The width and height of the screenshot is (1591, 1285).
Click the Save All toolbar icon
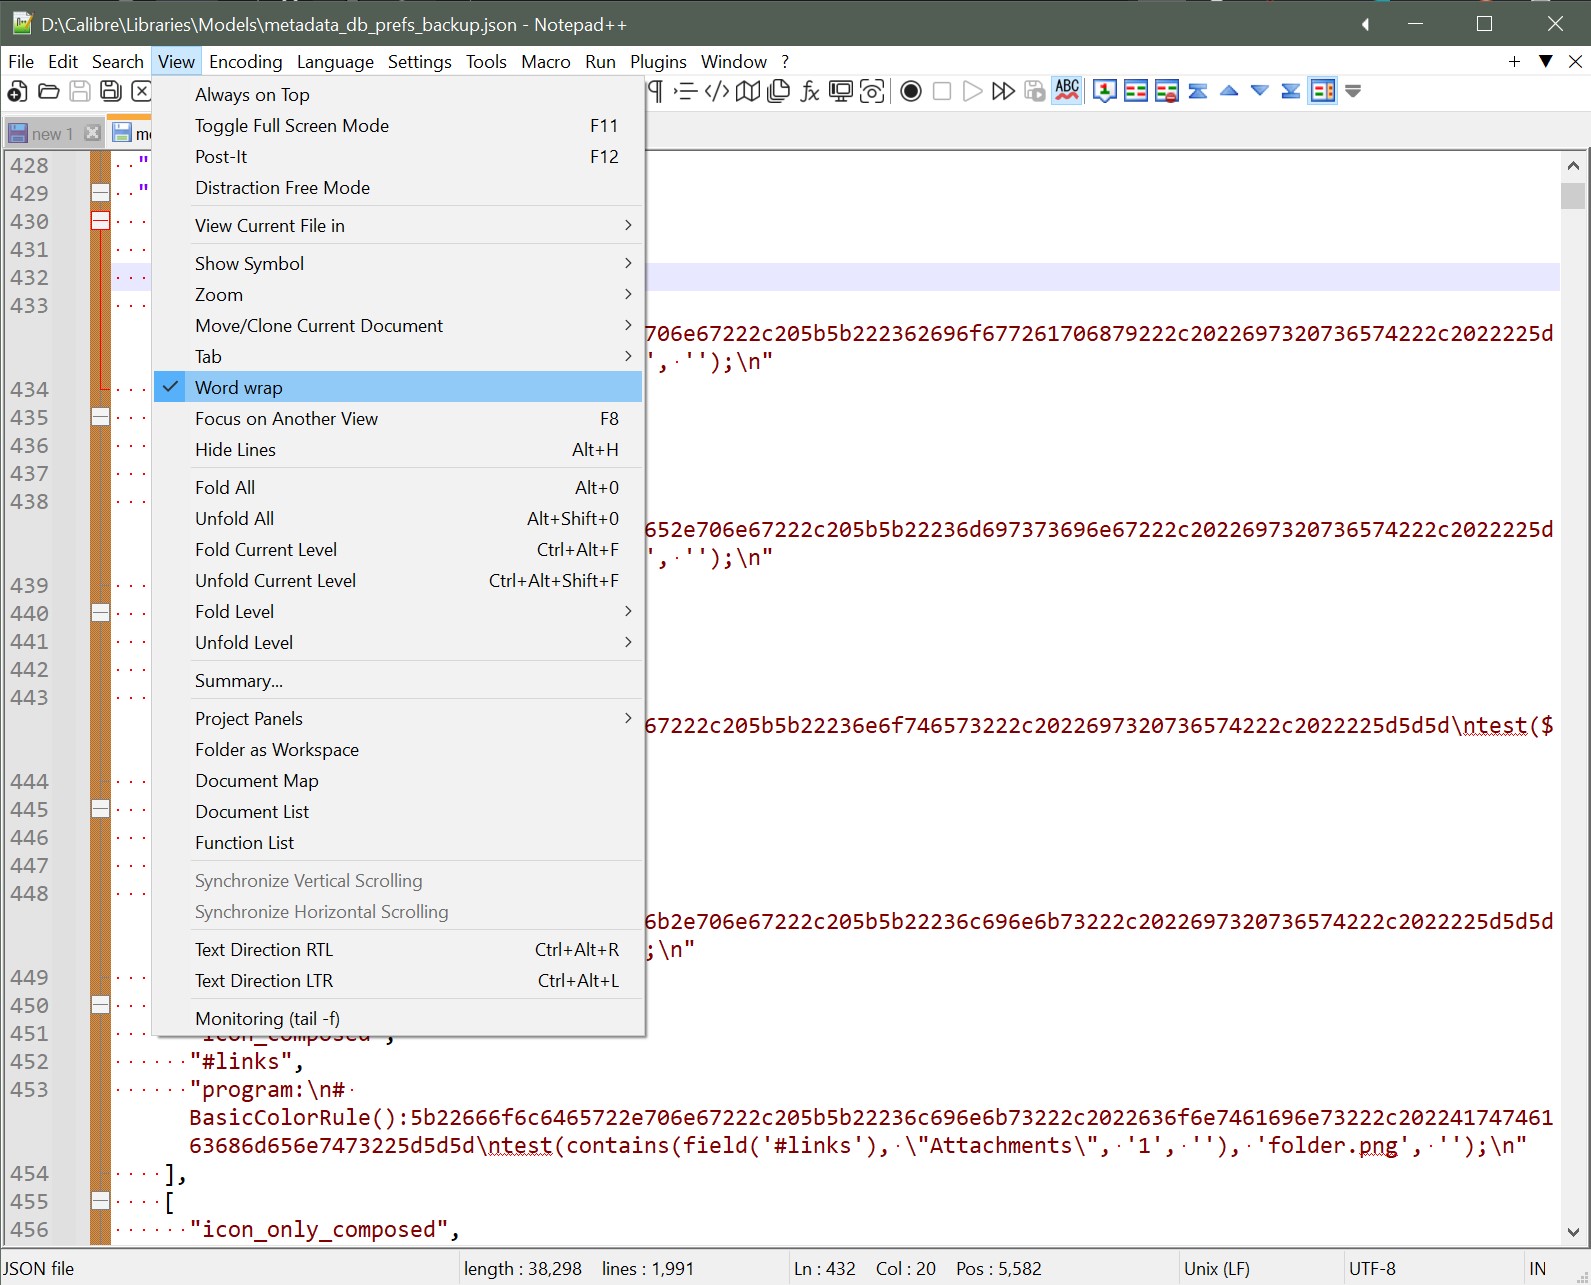click(111, 92)
